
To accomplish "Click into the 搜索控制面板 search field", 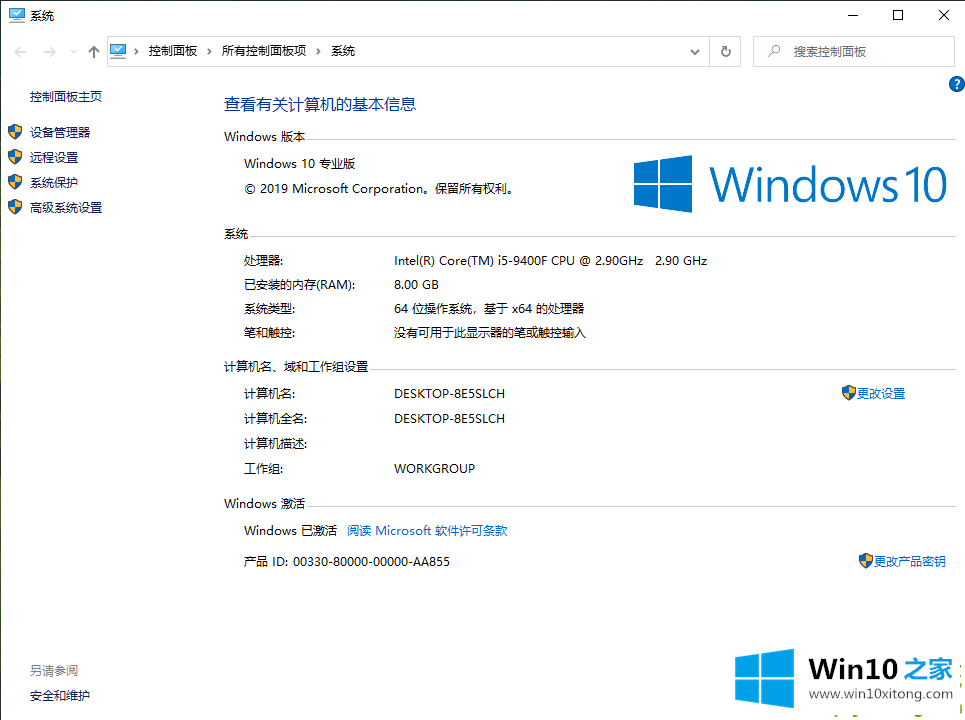I will coord(860,51).
